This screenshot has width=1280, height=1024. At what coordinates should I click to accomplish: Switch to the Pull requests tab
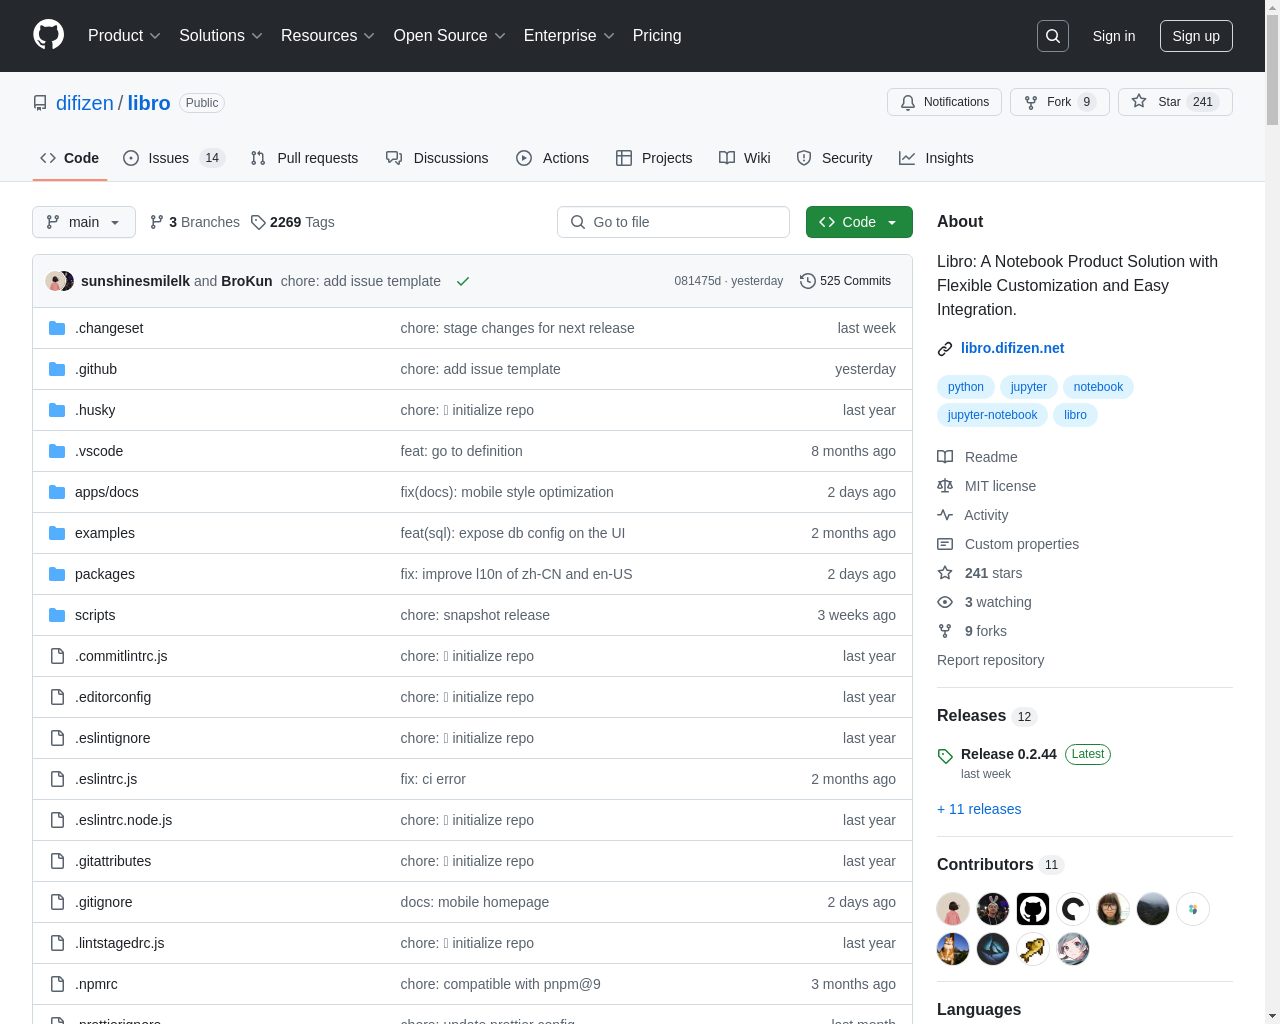click(304, 158)
